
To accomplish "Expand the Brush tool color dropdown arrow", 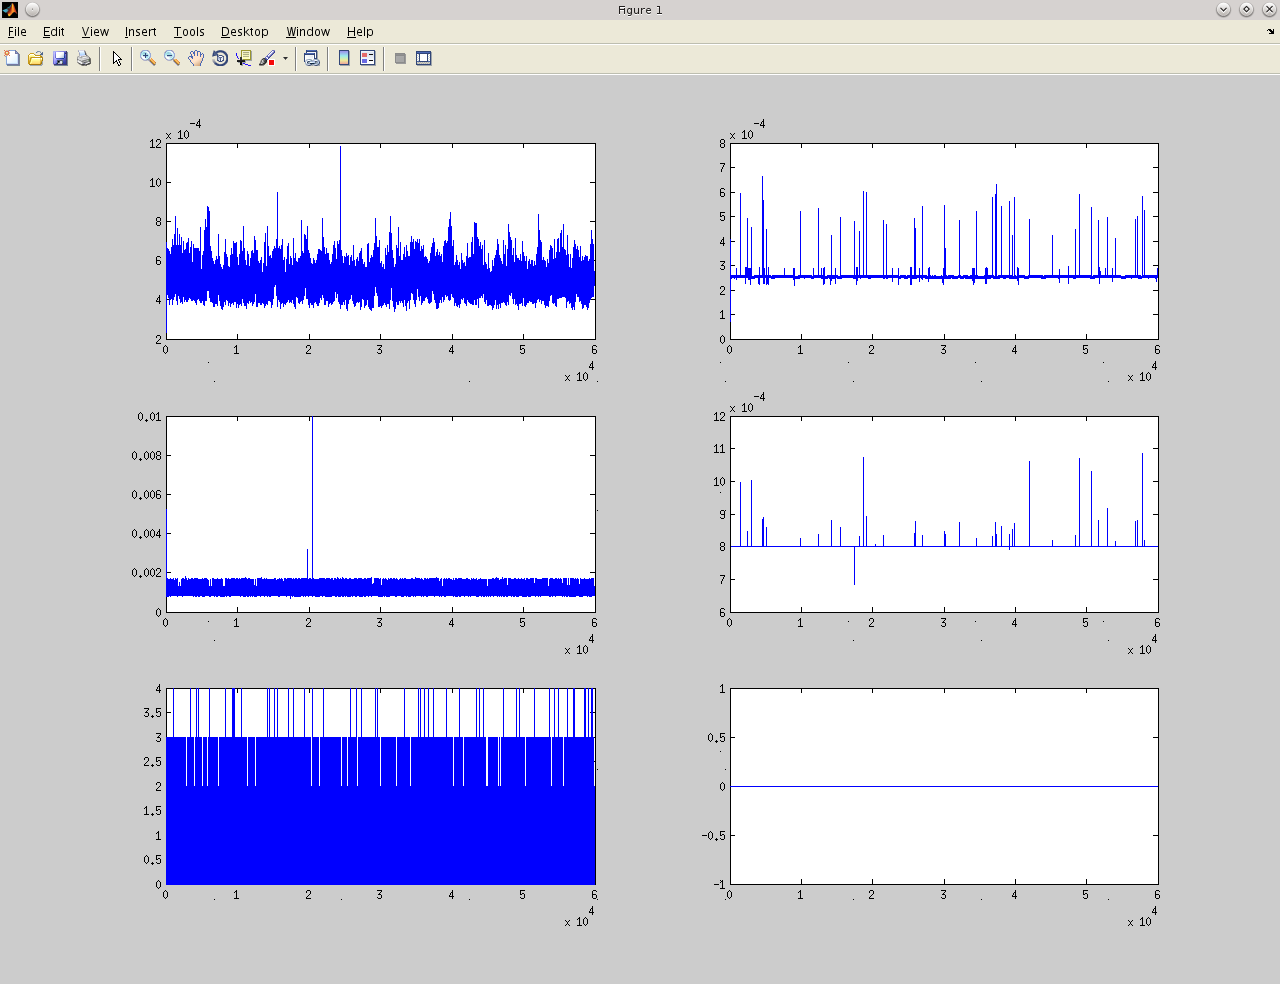I will point(285,58).
